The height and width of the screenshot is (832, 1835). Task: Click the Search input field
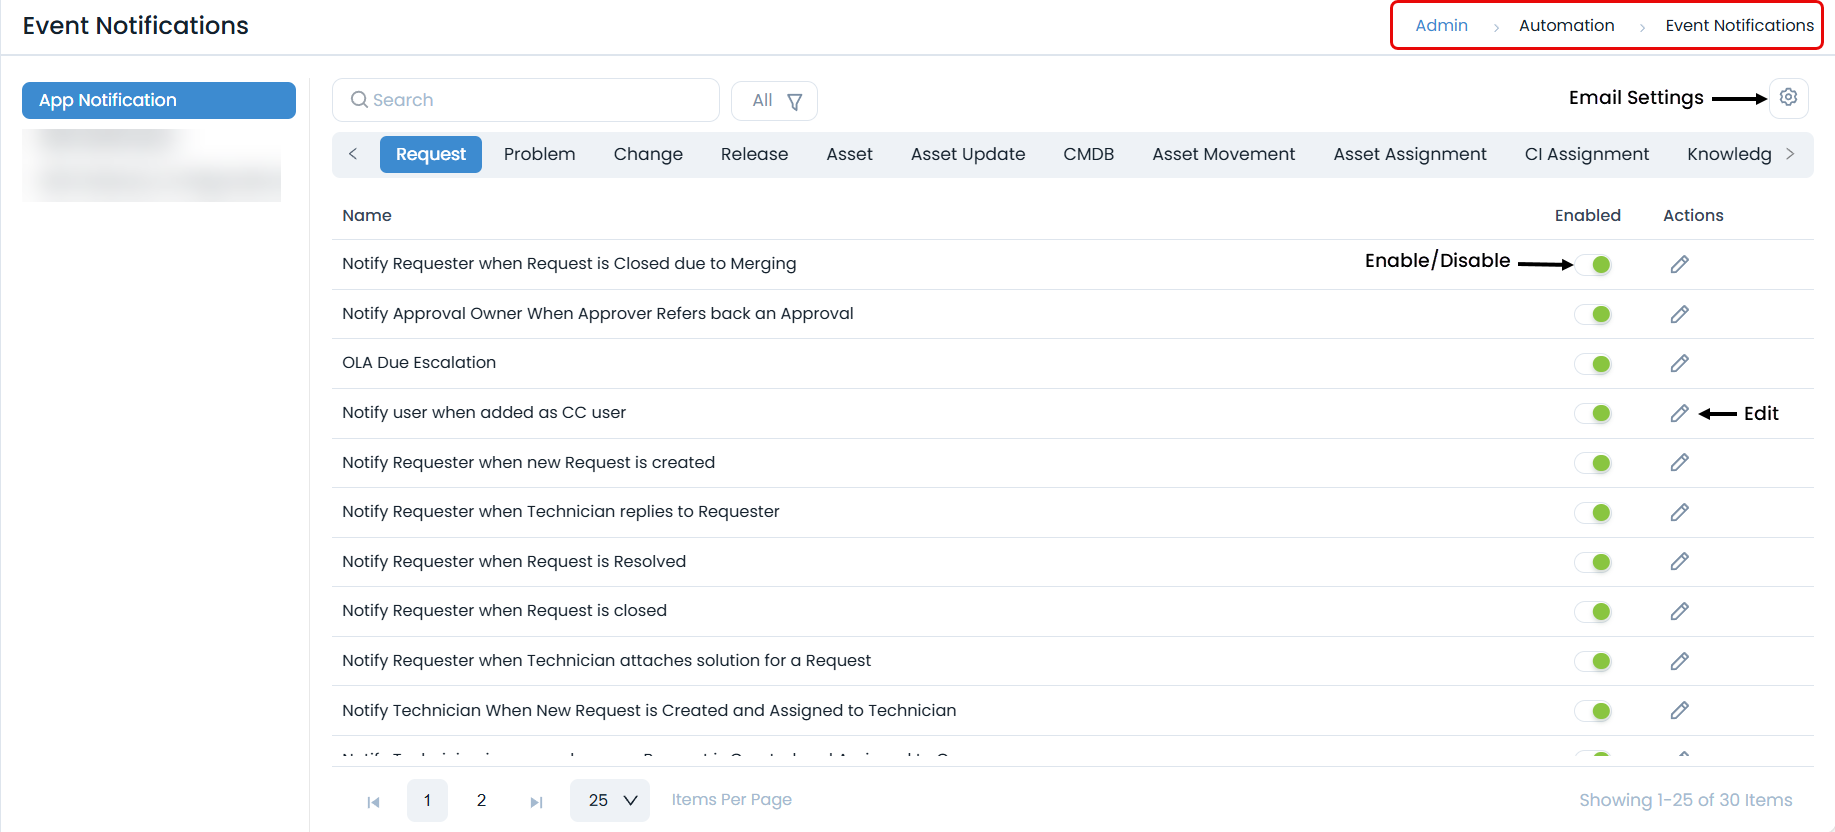[526, 100]
